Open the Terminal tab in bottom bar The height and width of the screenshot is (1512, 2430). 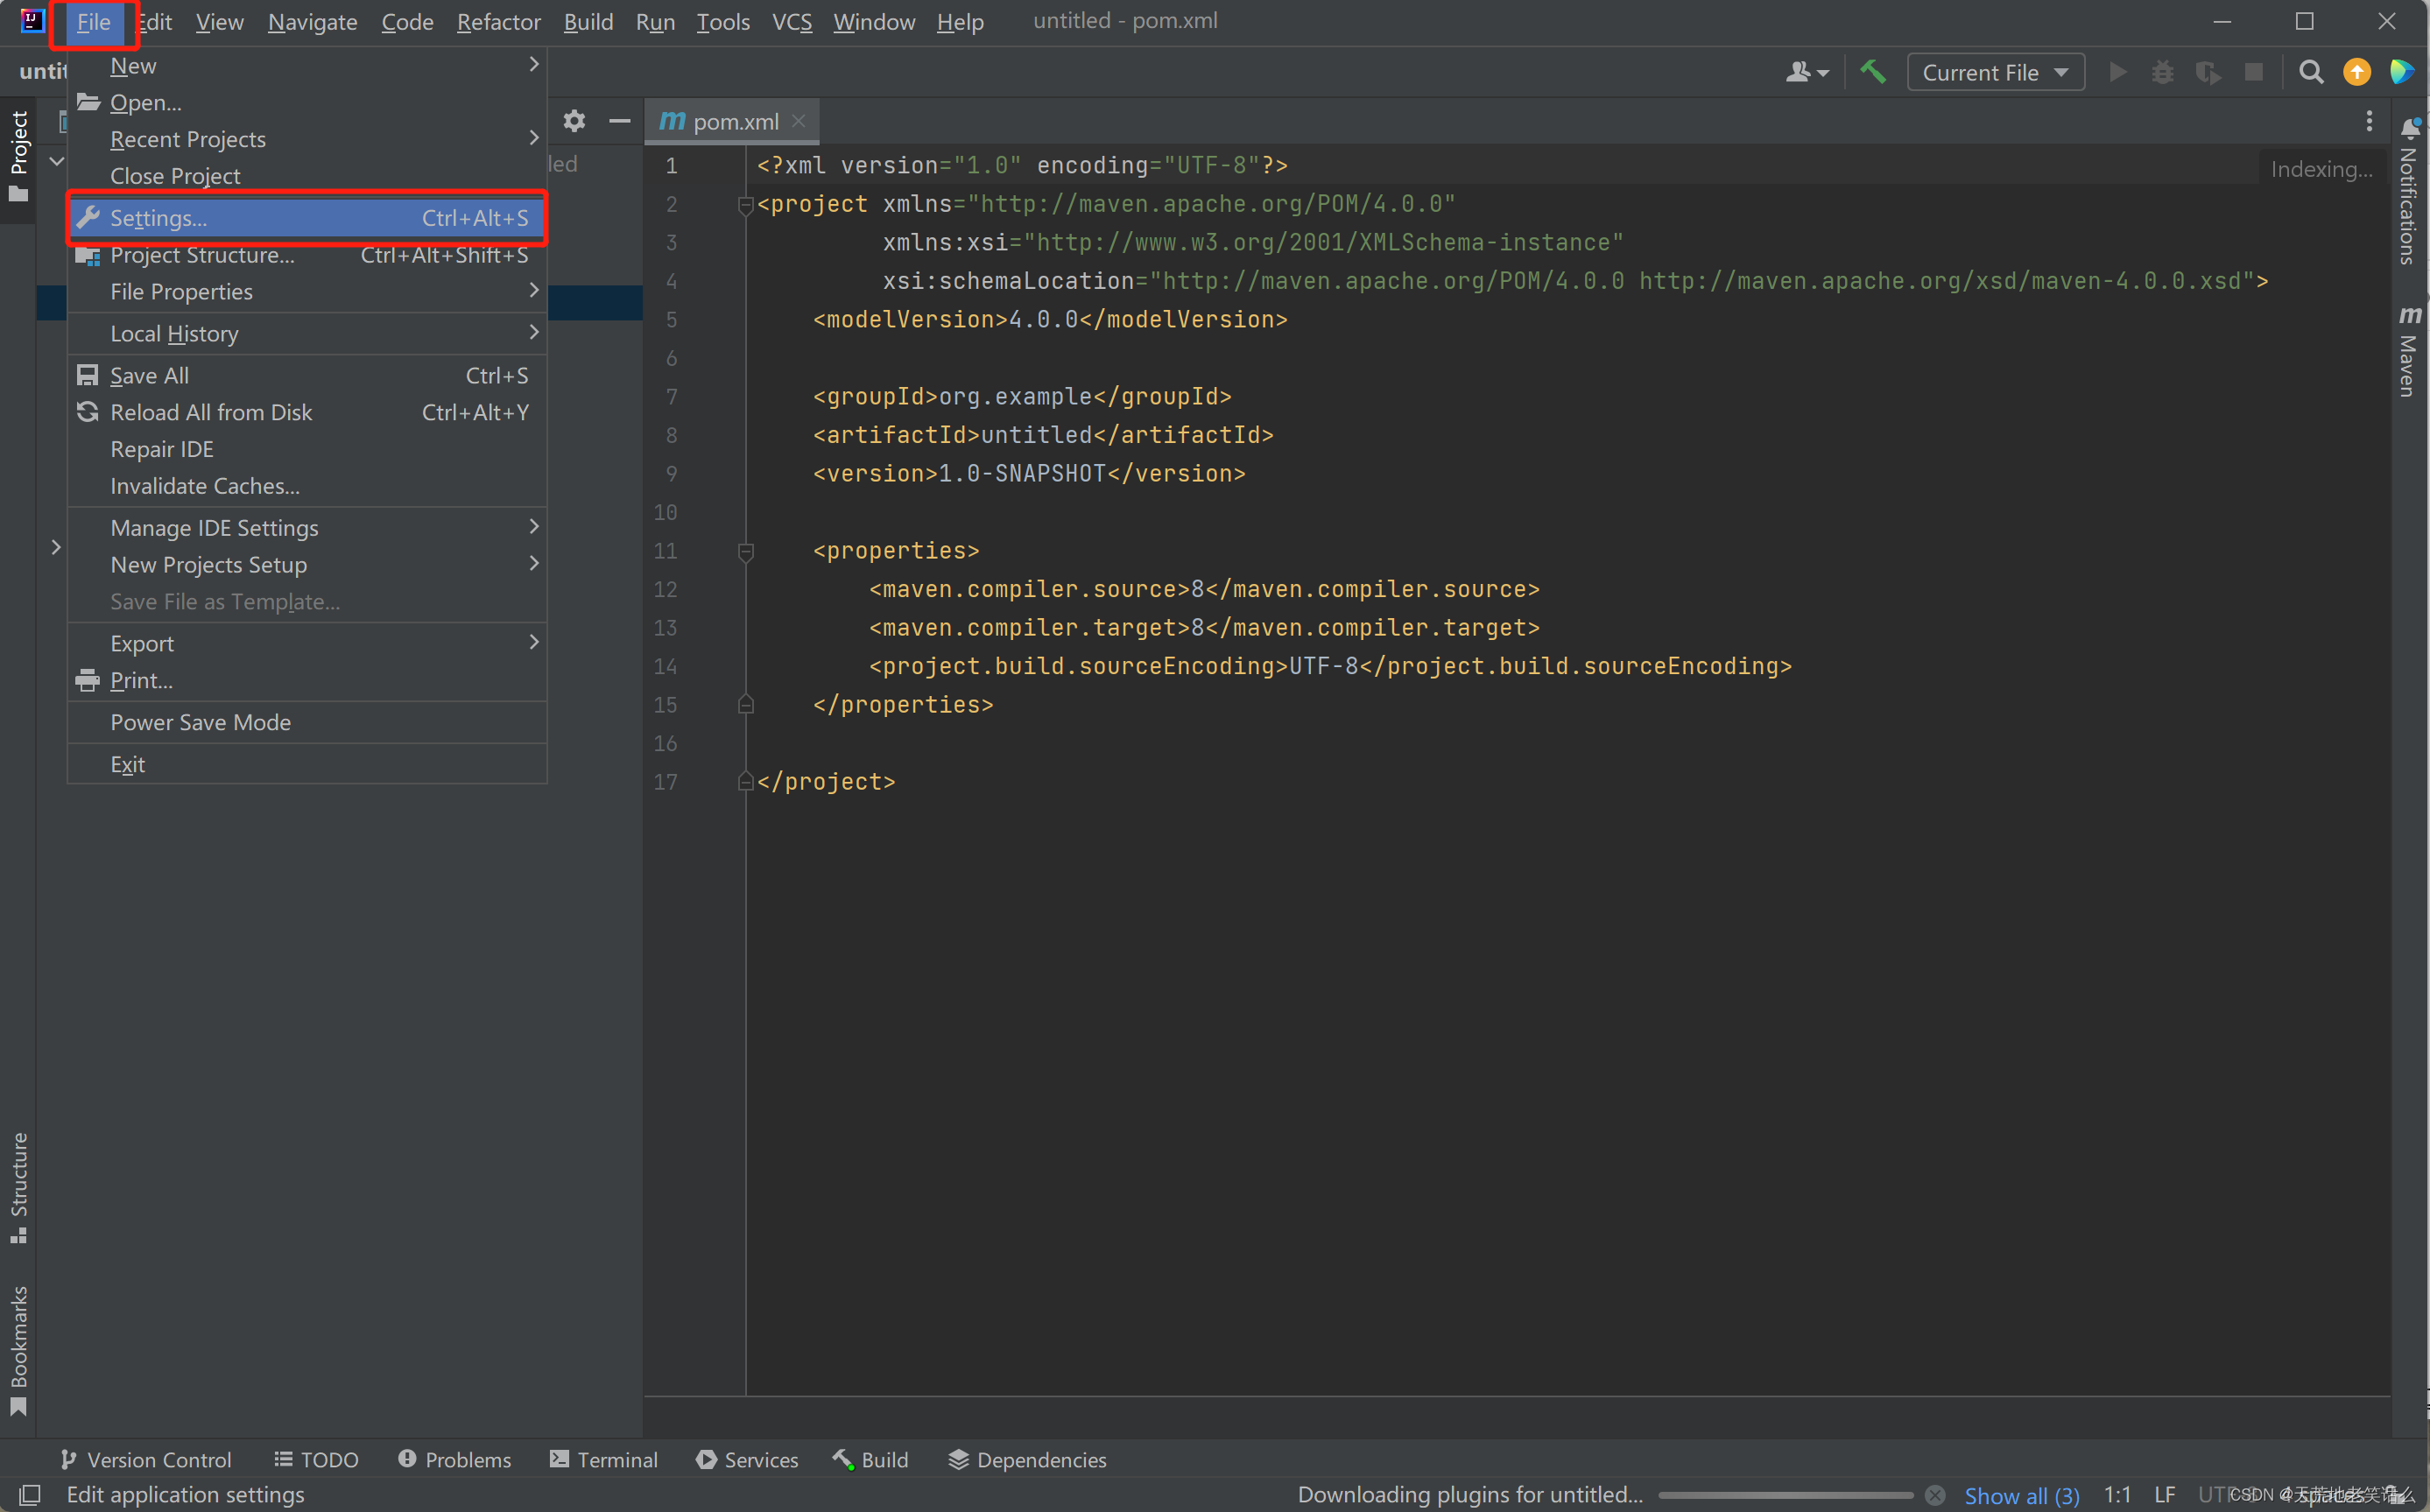coord(604,1460)
